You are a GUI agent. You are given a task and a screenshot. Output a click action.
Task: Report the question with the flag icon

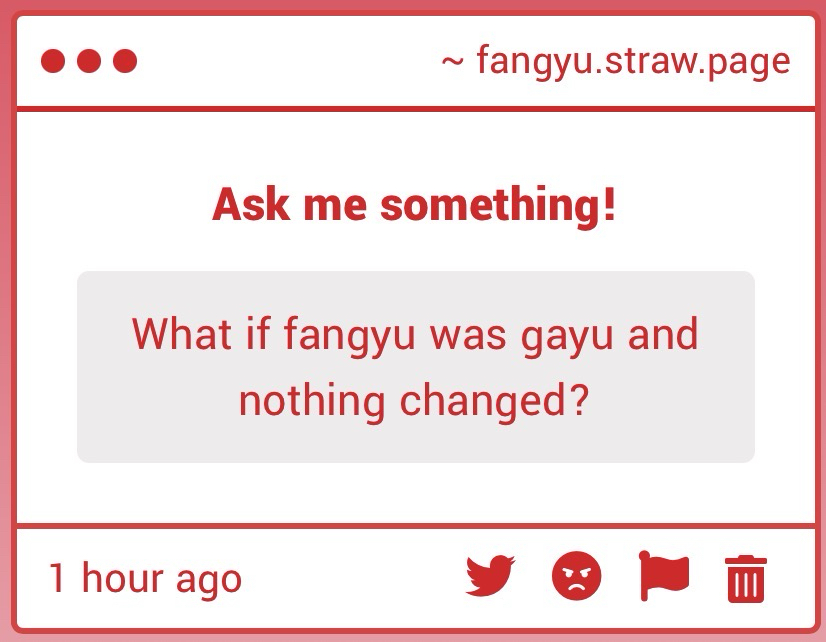click(663, 577)
